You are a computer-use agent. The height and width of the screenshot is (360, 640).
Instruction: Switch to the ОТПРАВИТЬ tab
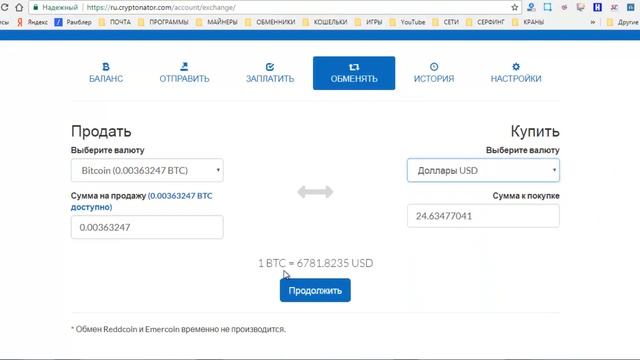[x=184, y=73]
